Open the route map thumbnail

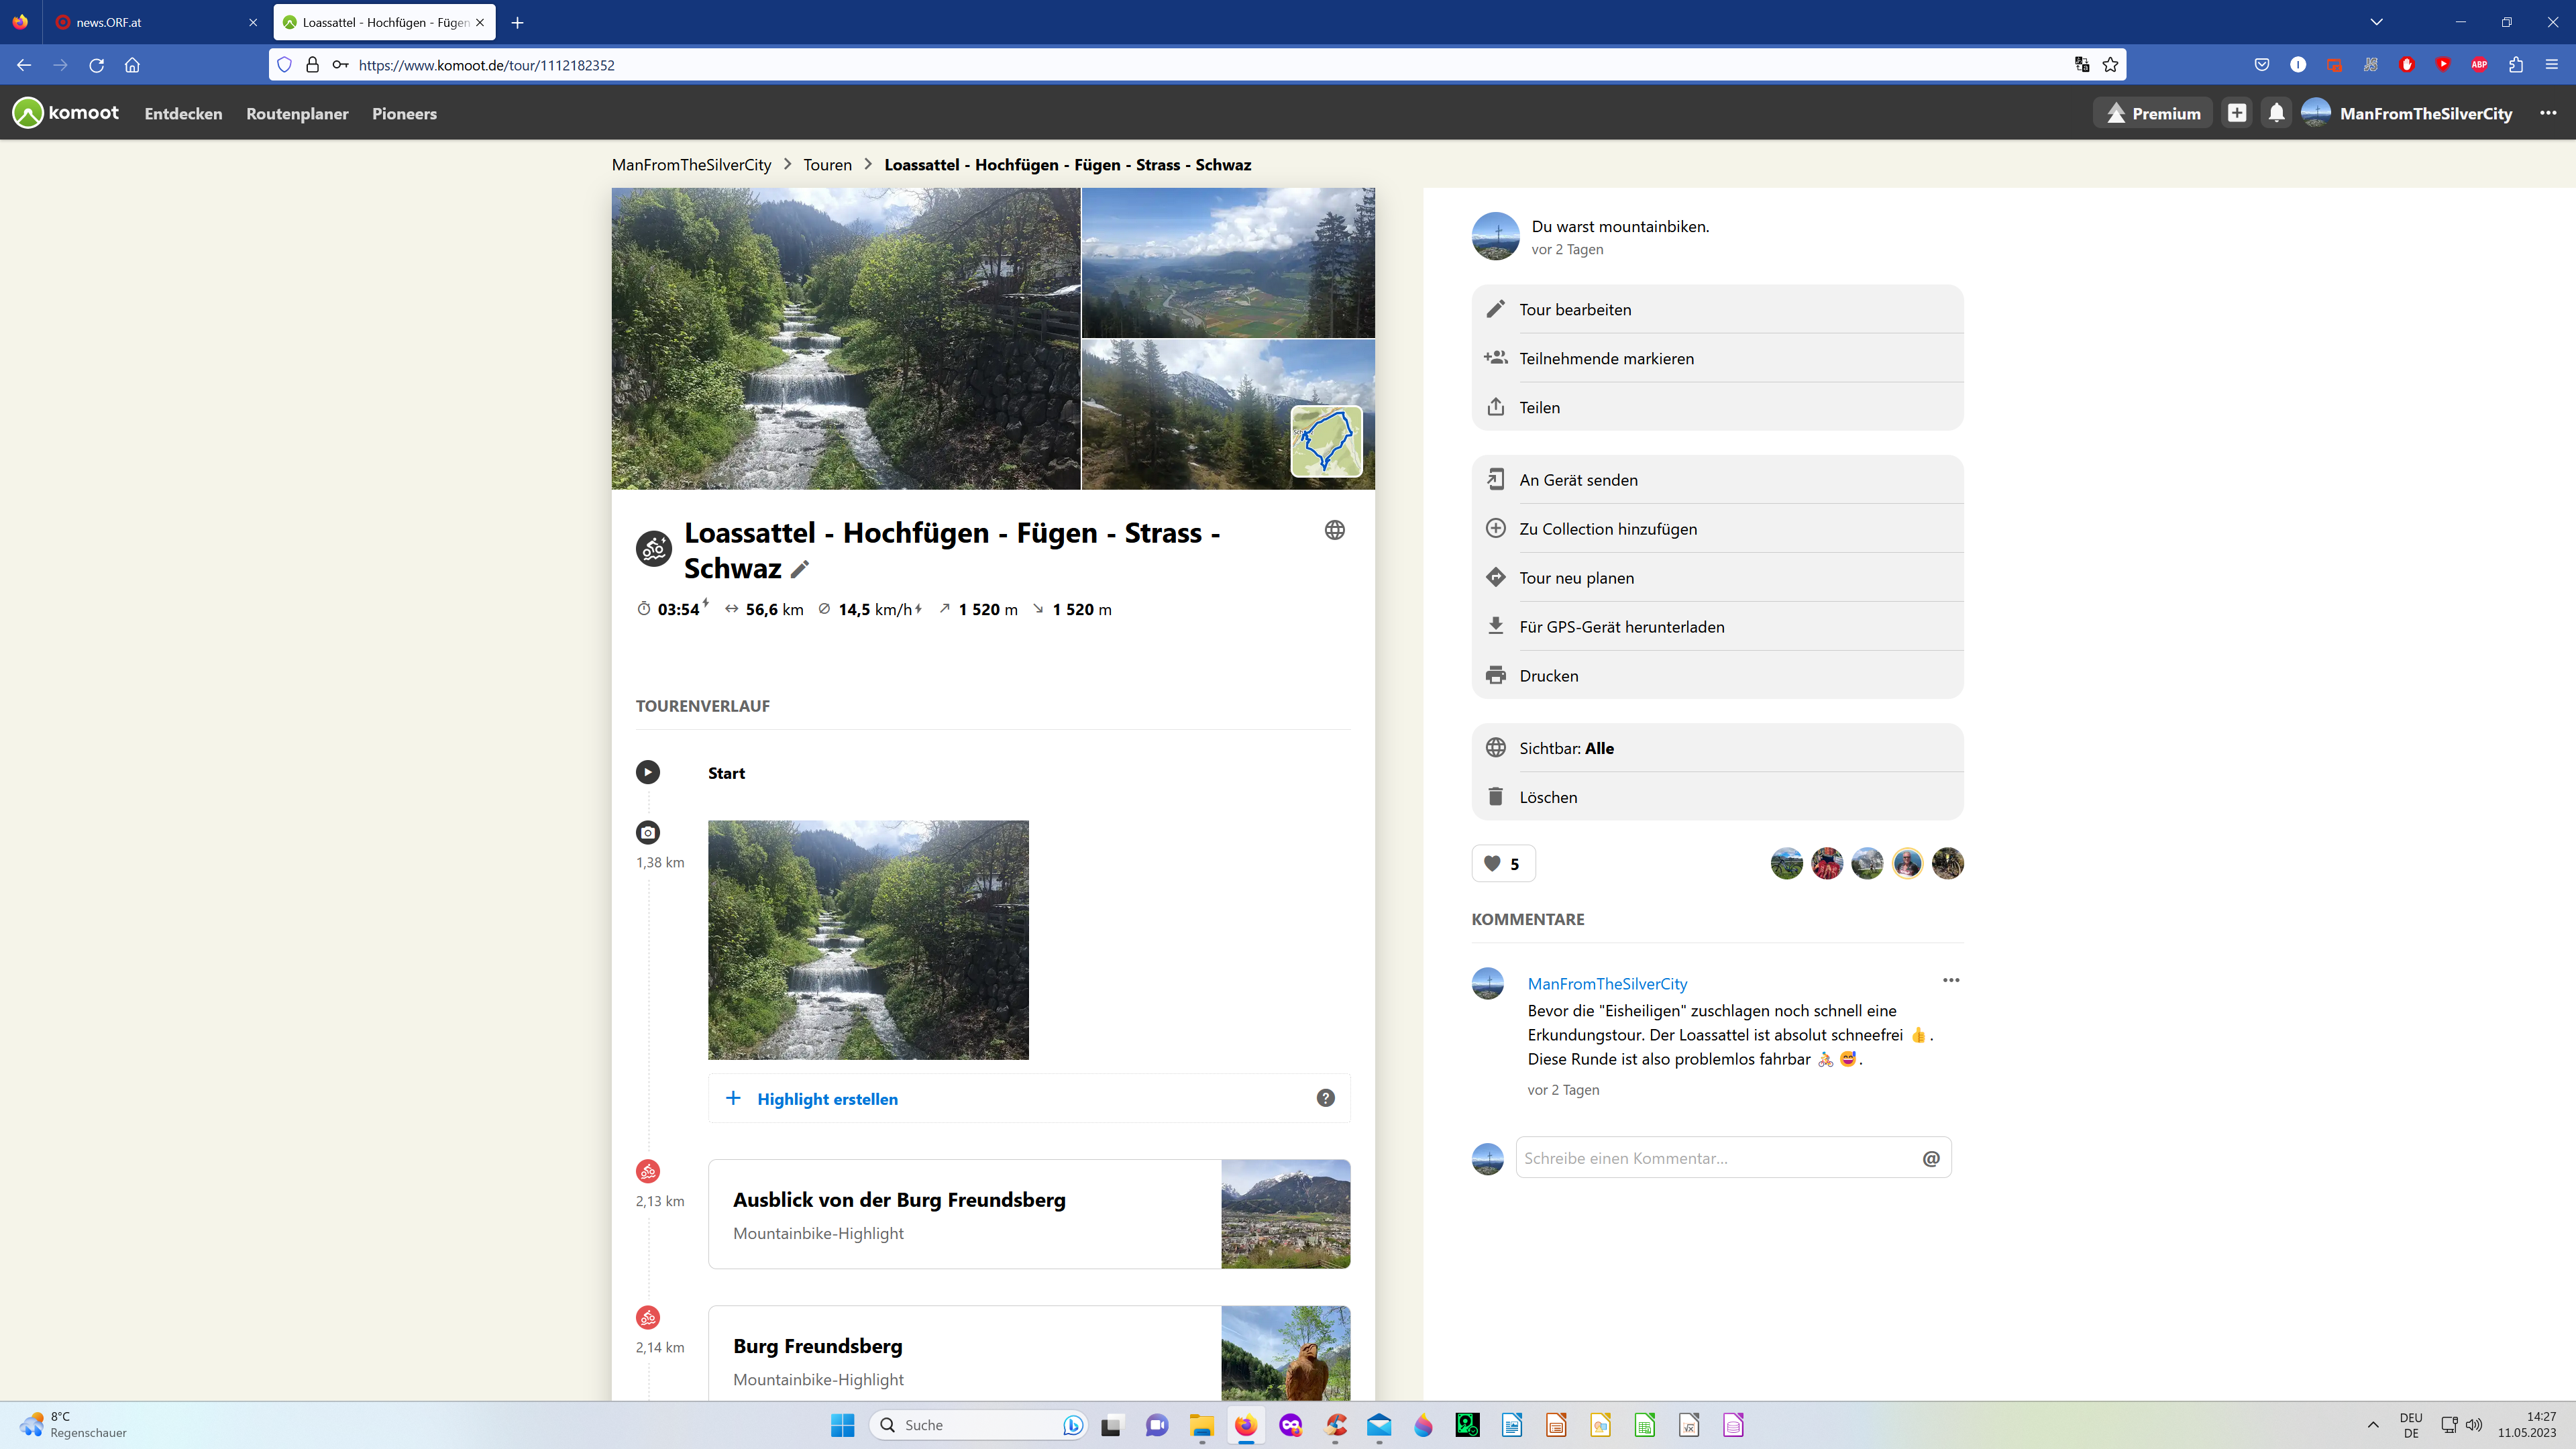point(1326,441)
